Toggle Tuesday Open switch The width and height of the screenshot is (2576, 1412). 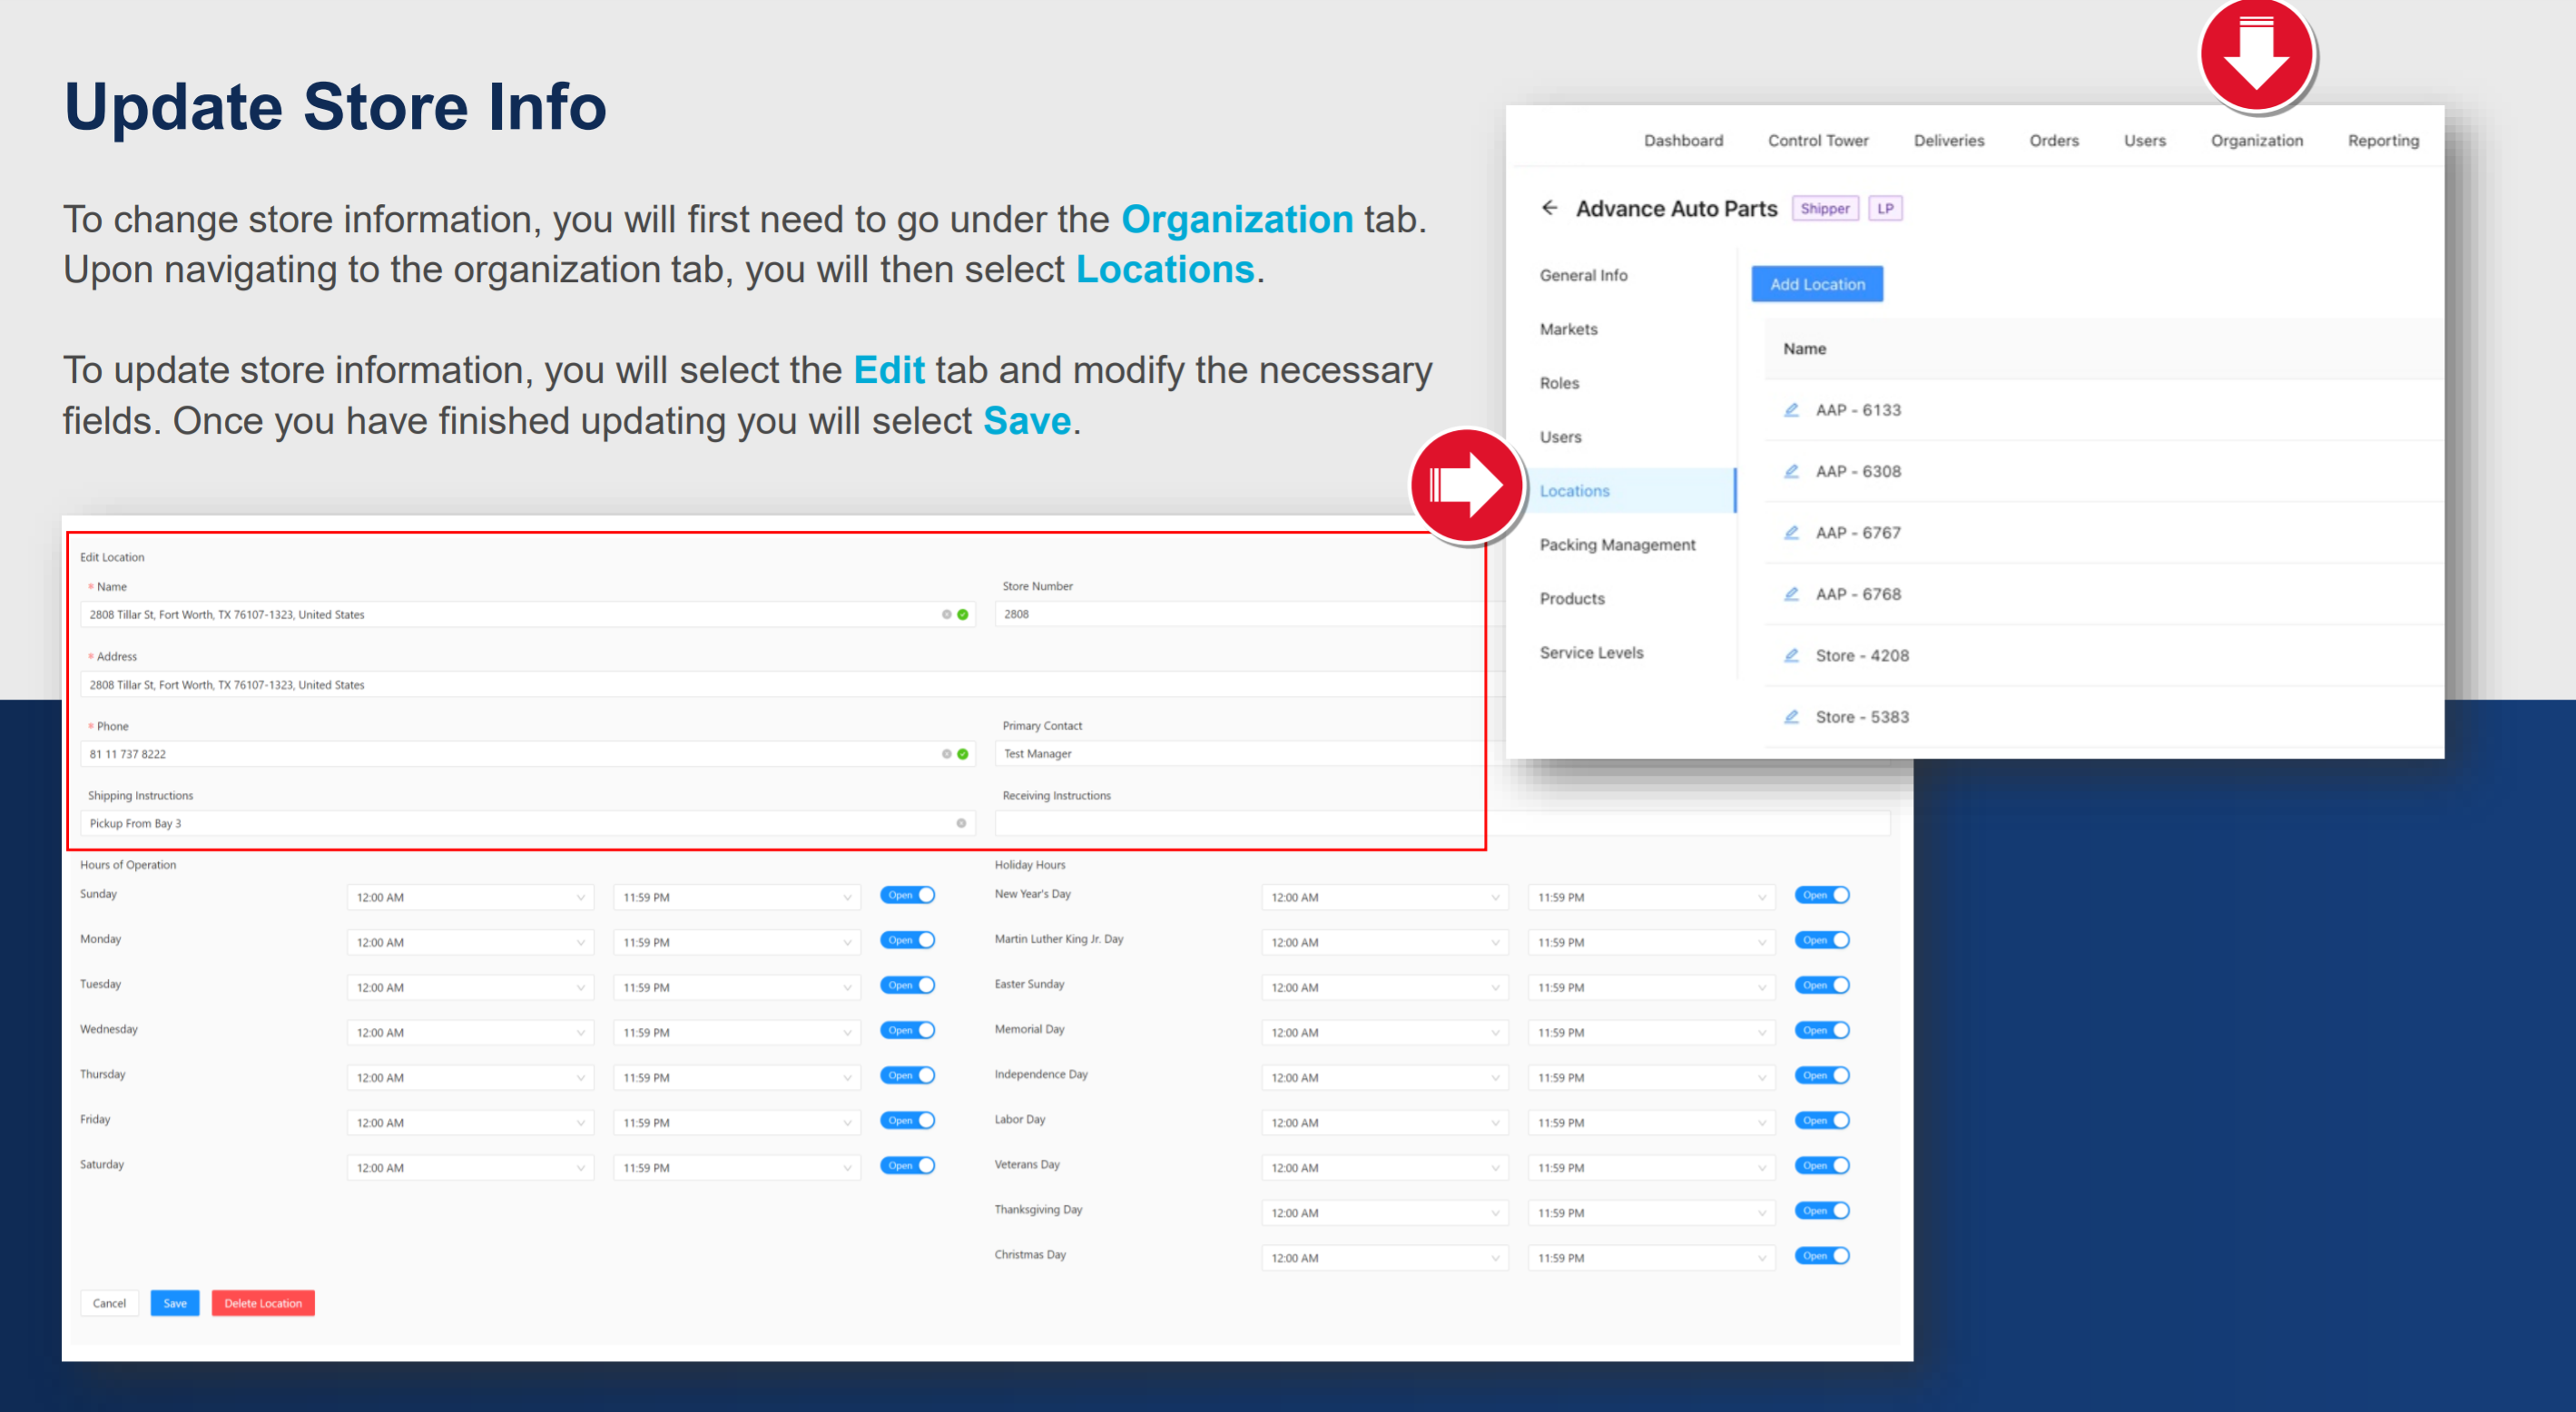click(908, 985)
